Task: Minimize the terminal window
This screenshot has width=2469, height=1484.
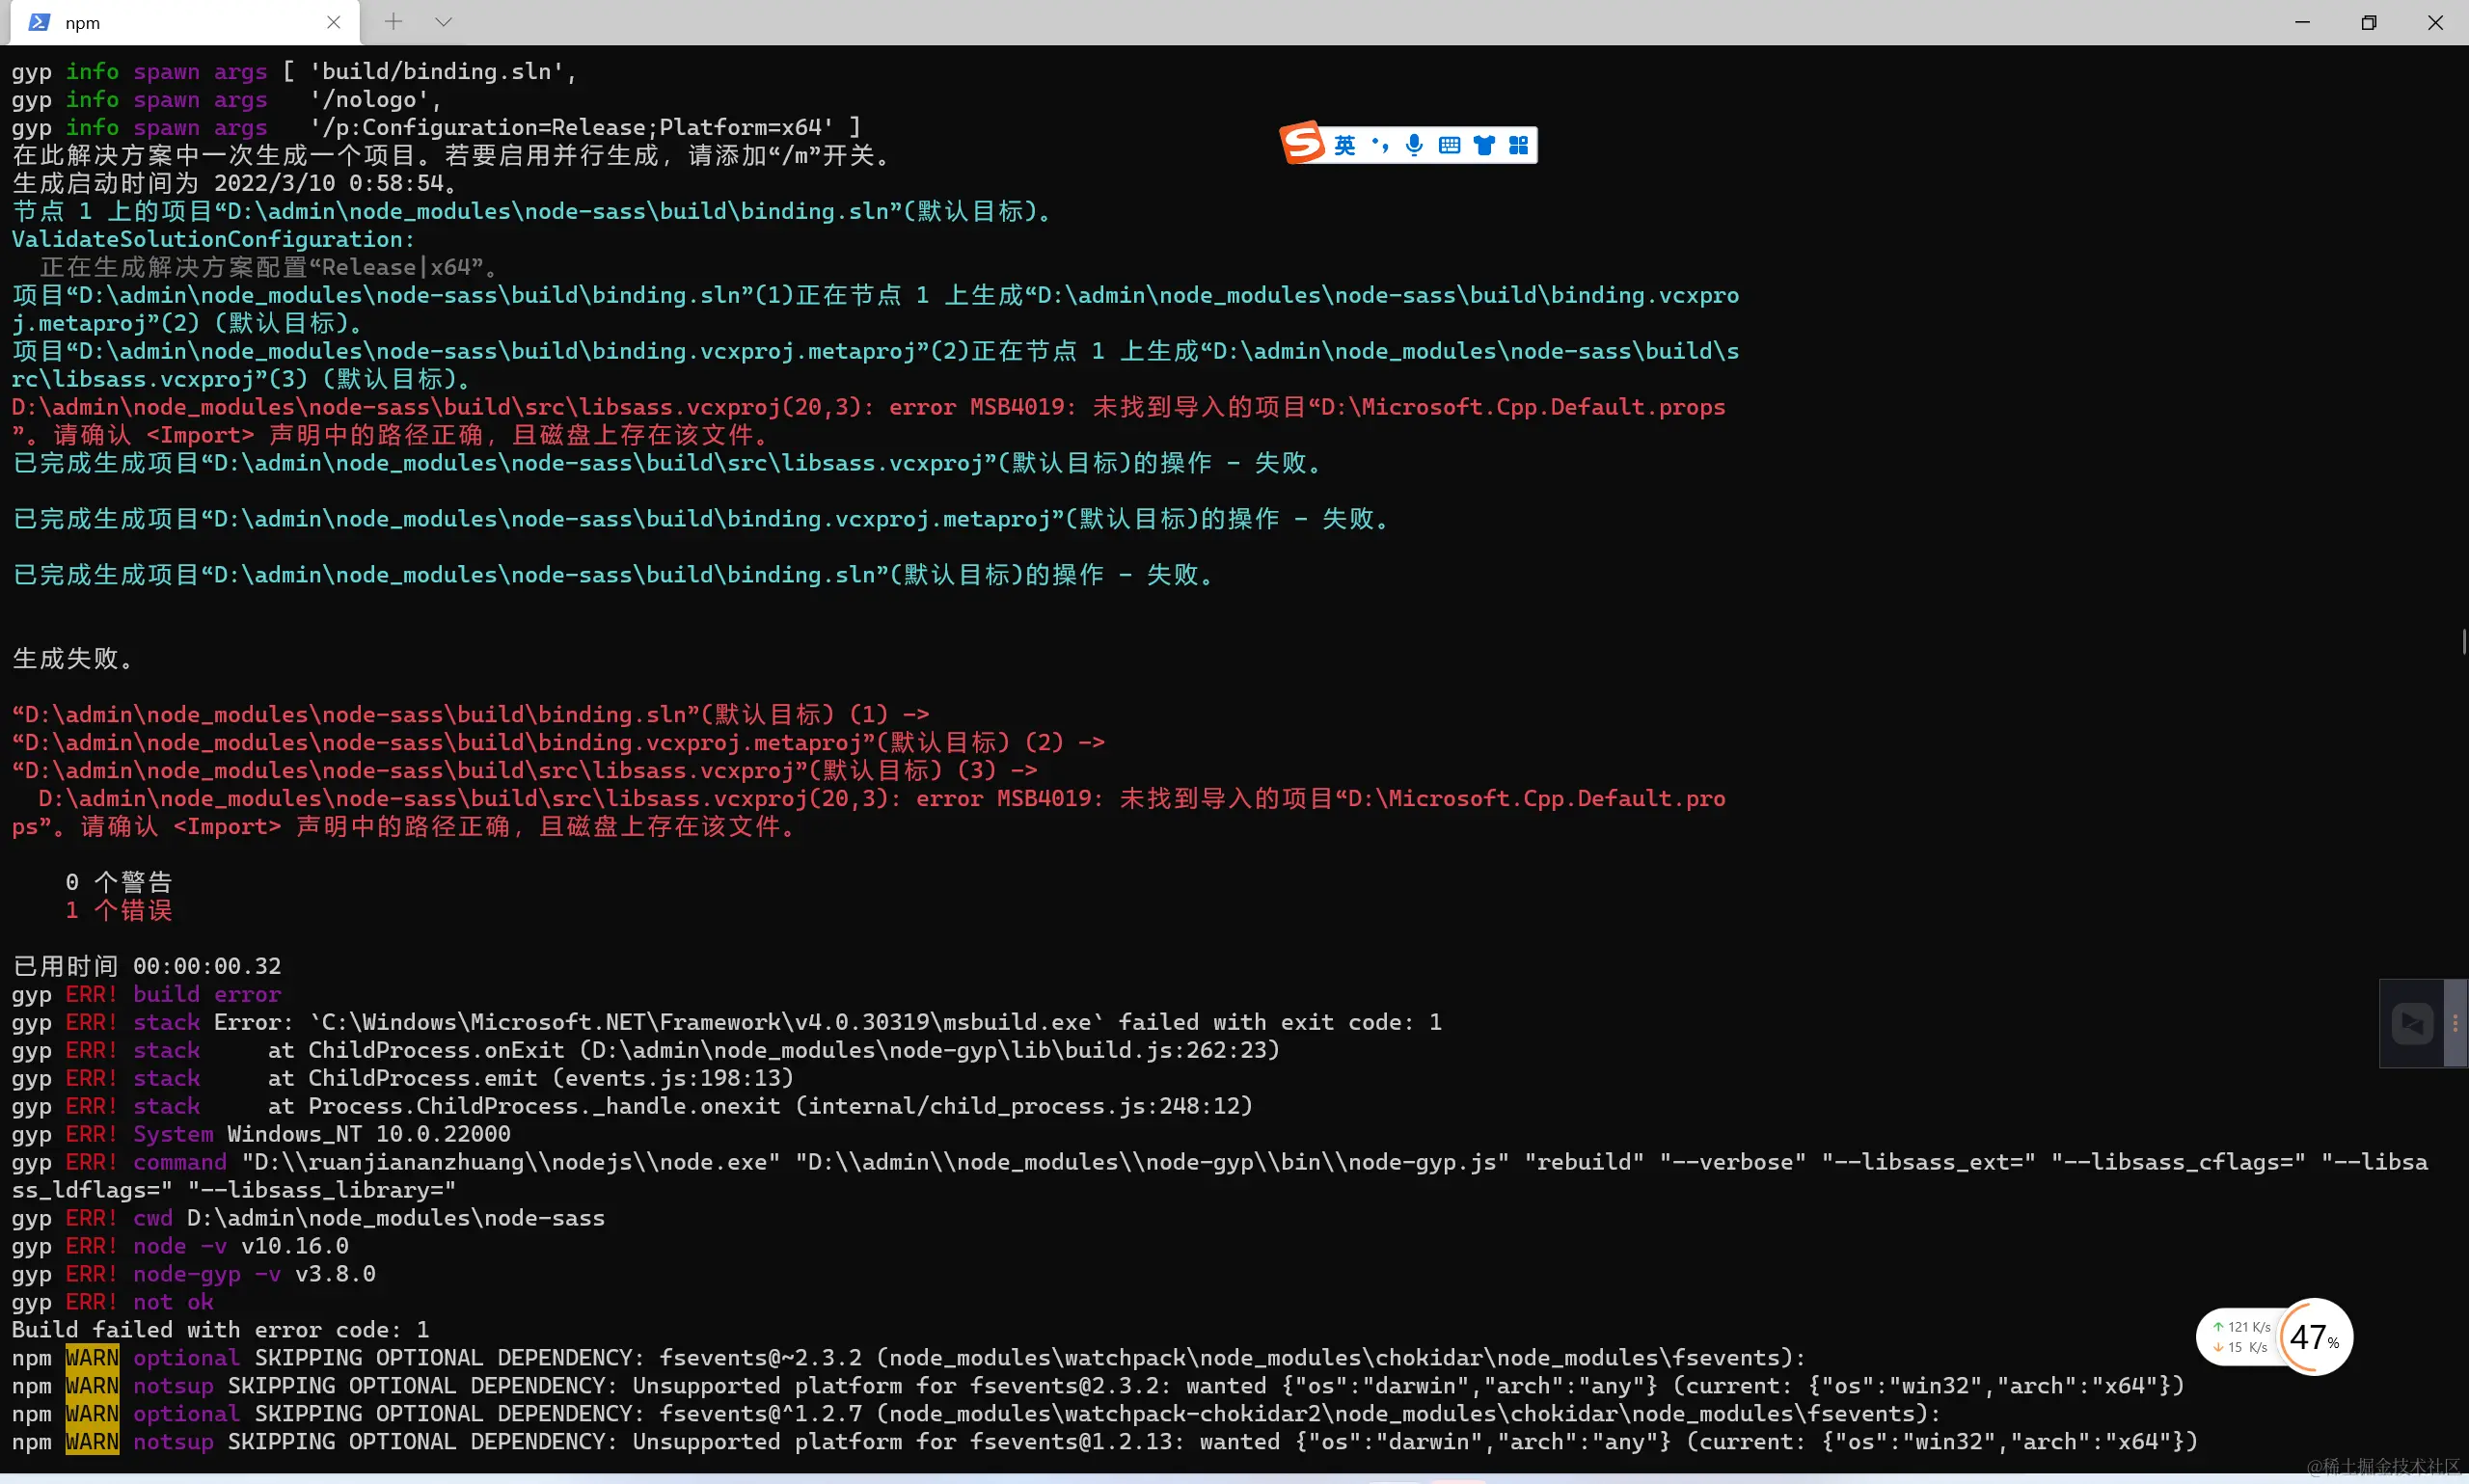Action: (2302, 22)
